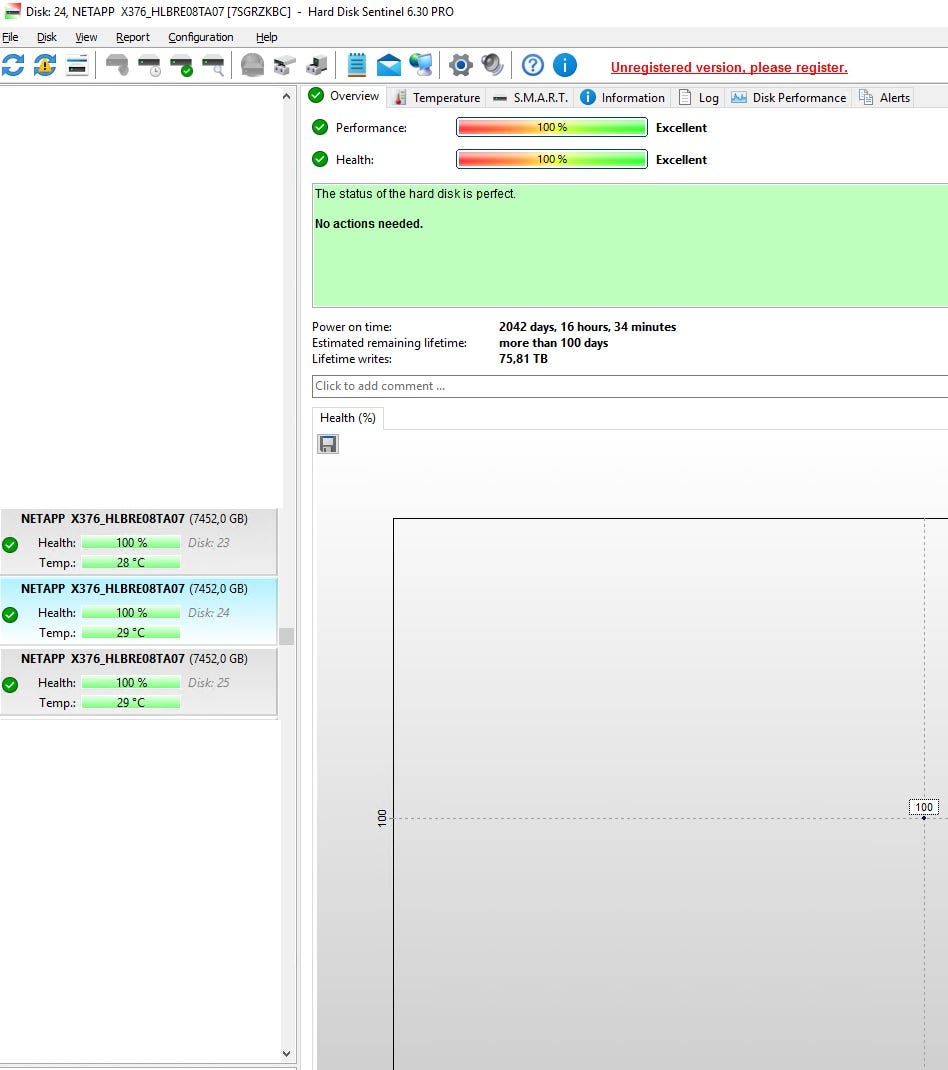Click the question mark help icon

(x=533, y=66)
